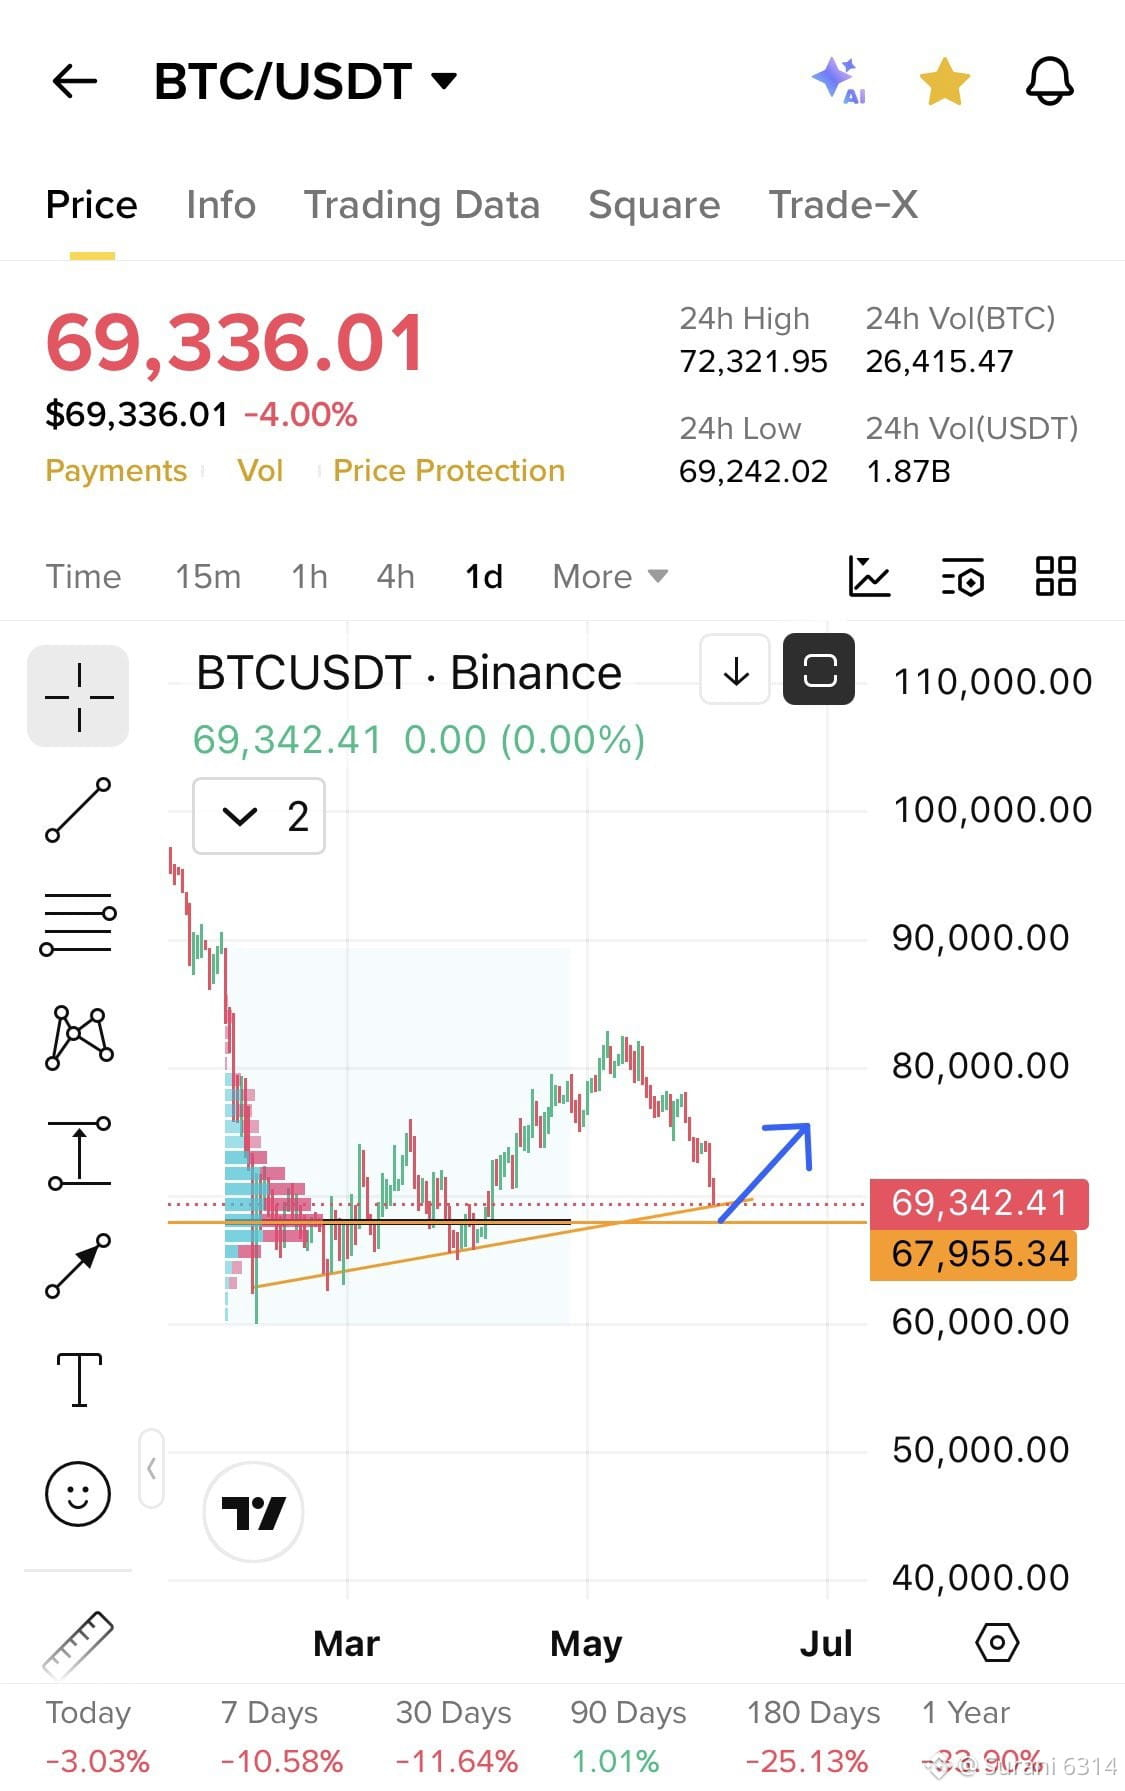Switch to the Price tab
The width and height of the screenshot is (1125, 1791).
point(92,205)
